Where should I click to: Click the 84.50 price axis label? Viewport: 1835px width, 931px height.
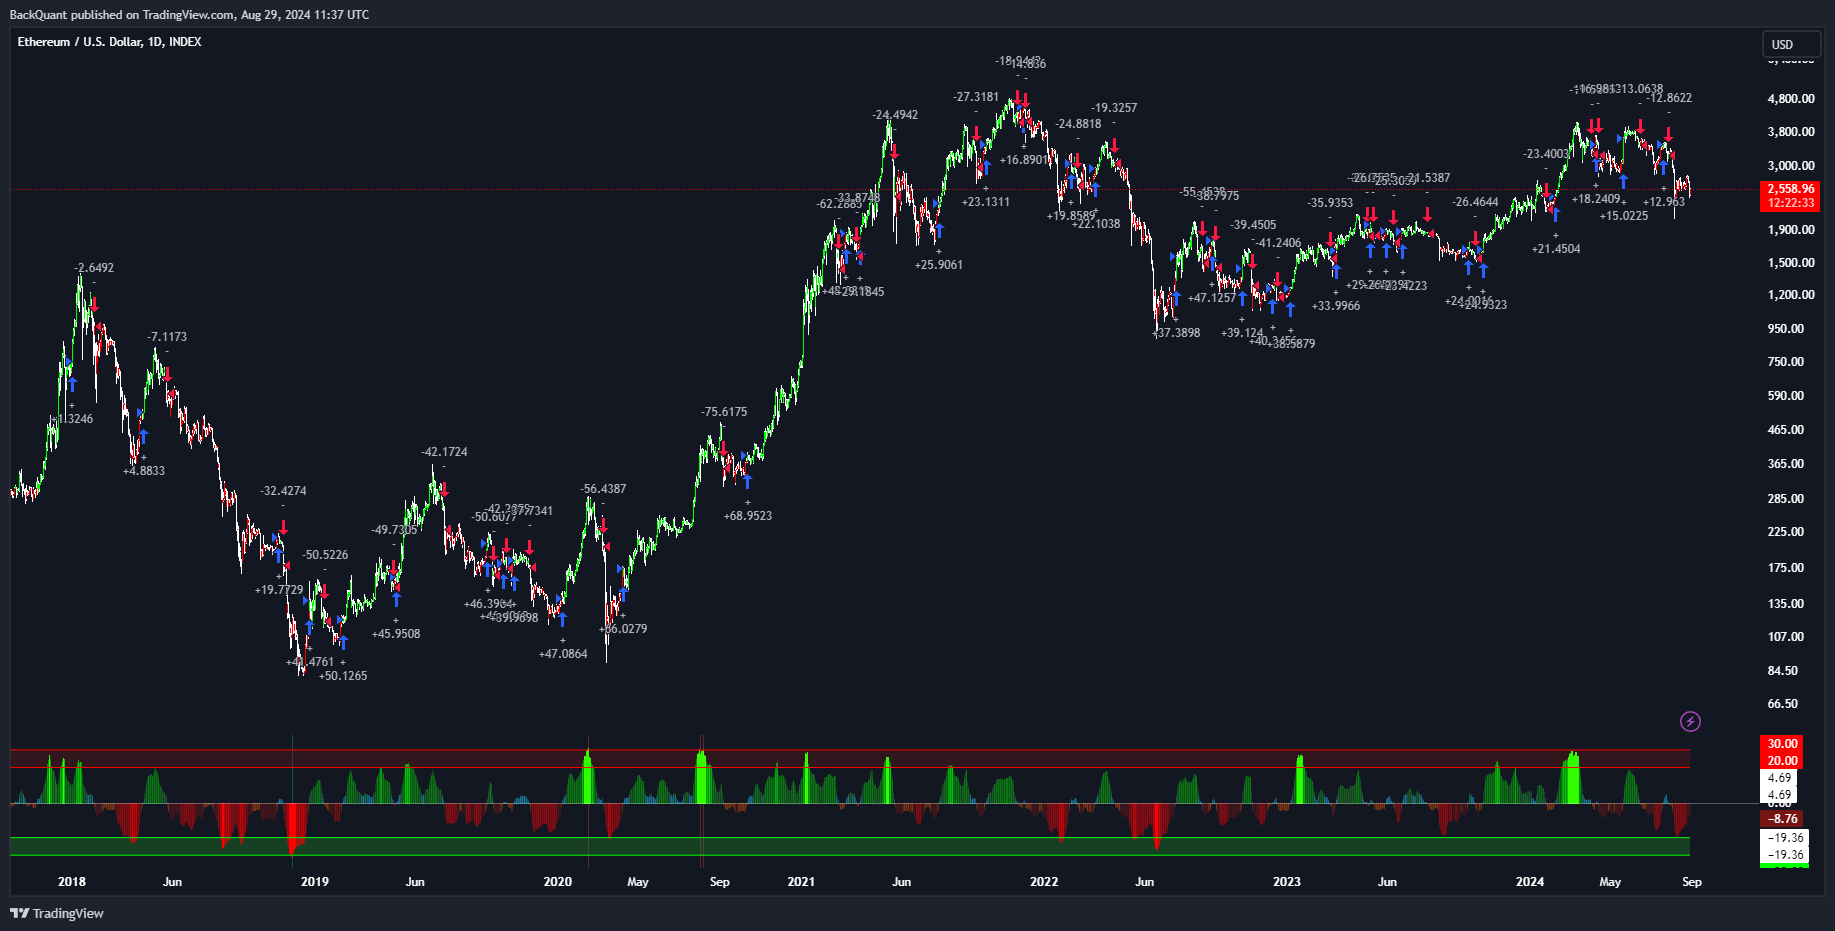pyautogui.click(x=1783, y=671)
